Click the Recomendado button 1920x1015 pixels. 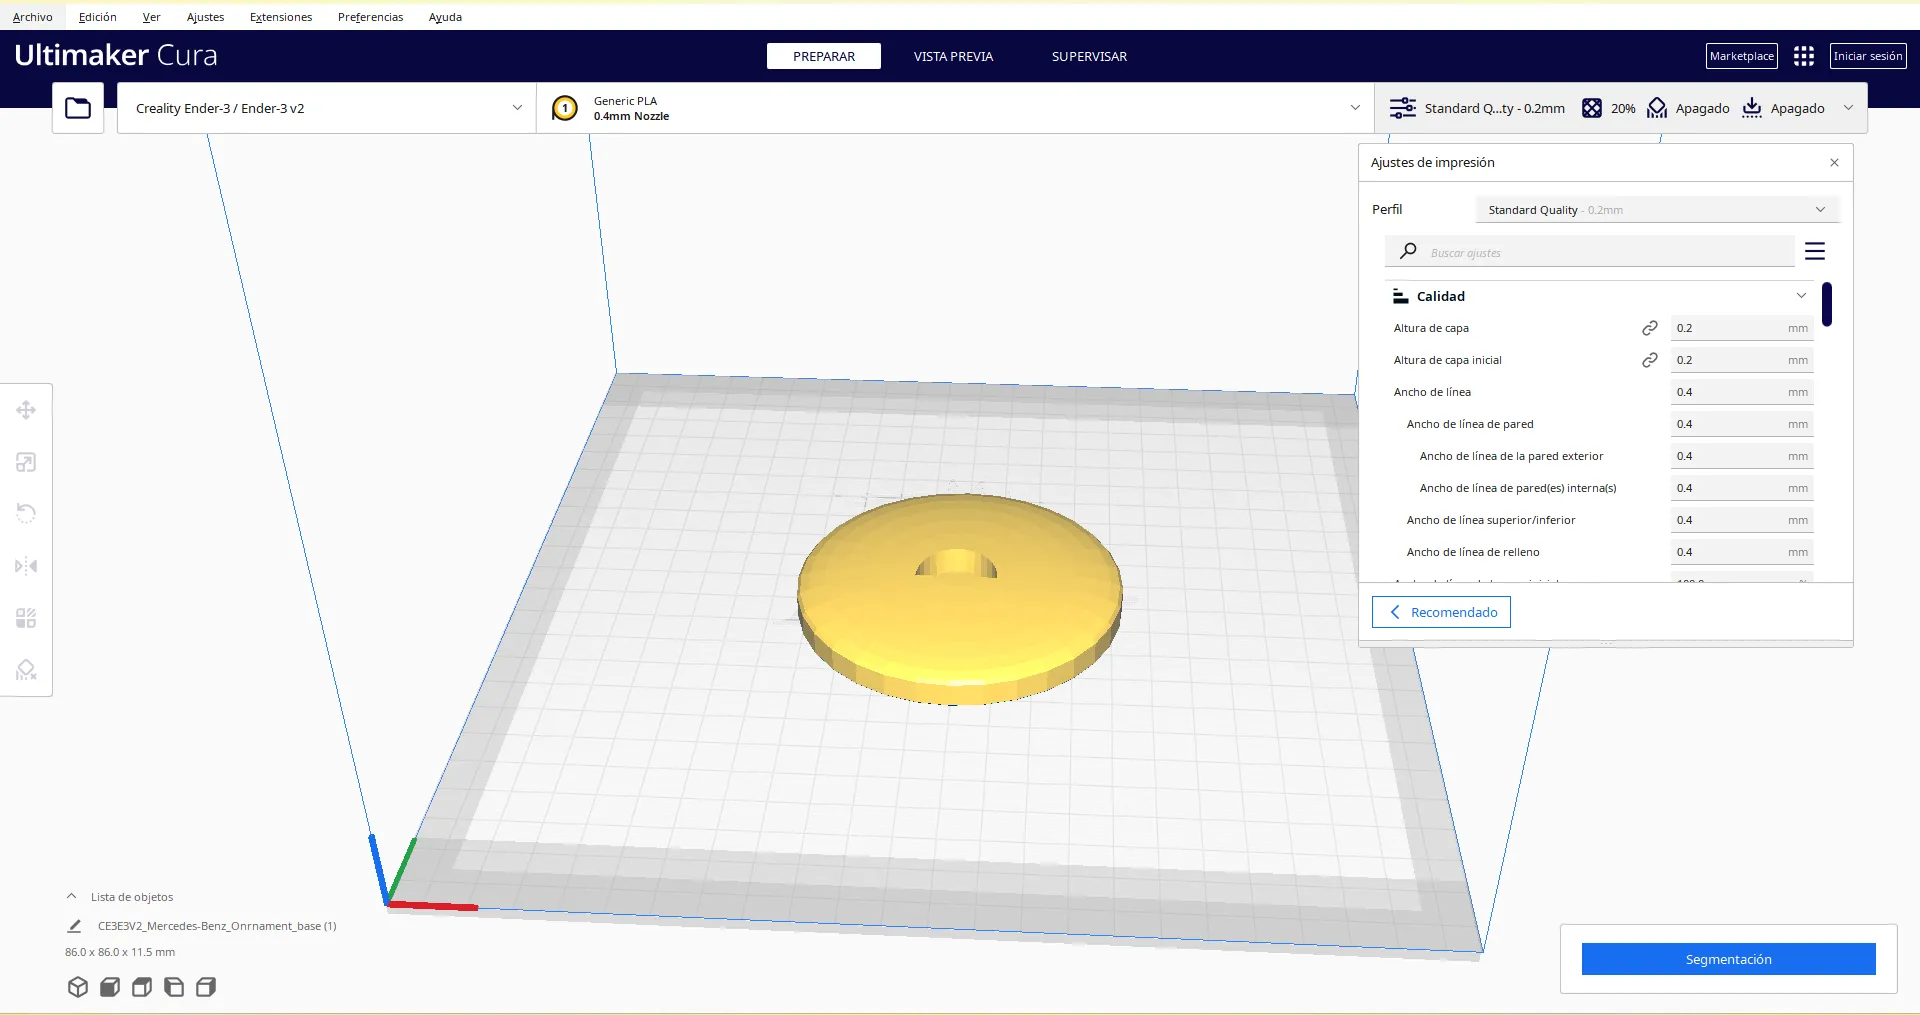(1441, 612)
